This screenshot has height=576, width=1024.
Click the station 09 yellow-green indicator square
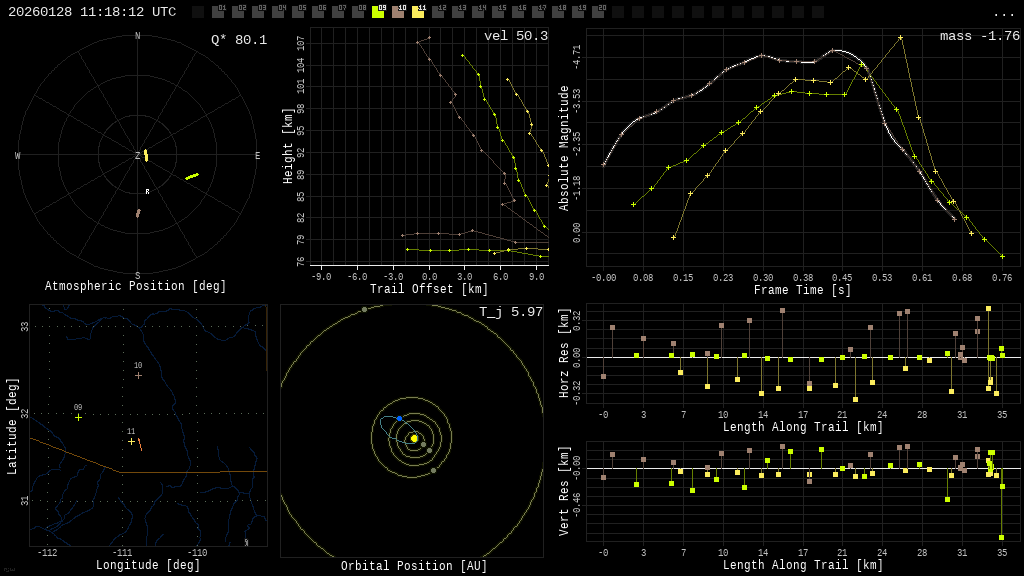click(x=378, y=12)
